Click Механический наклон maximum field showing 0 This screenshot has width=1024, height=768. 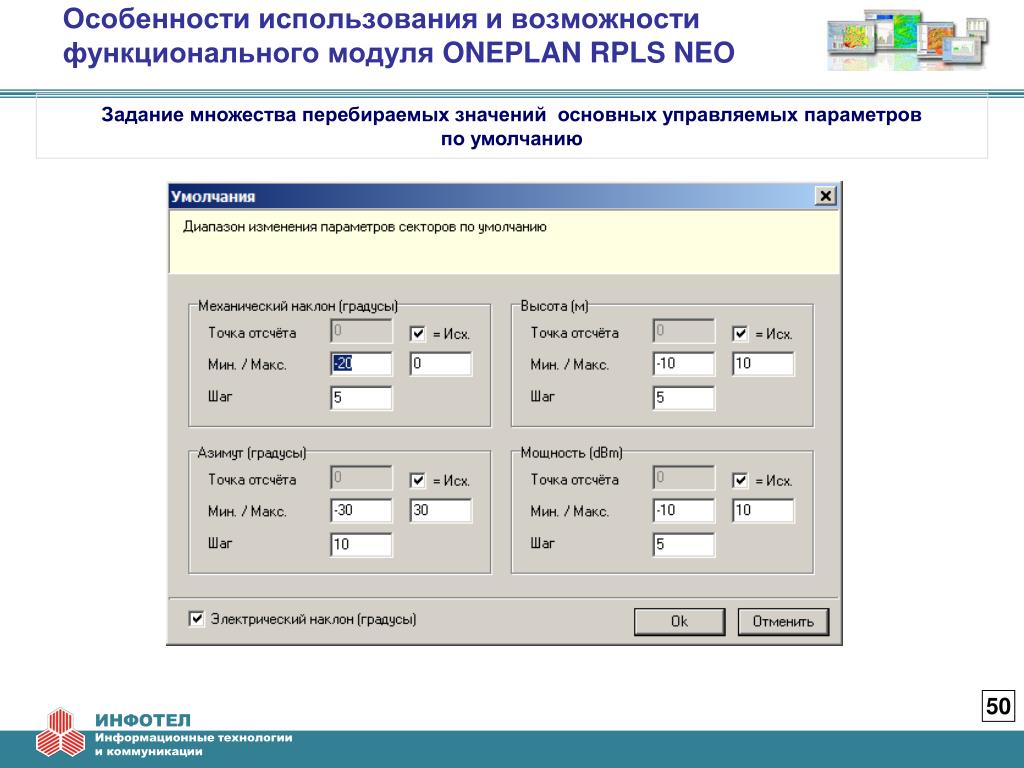[441, 364]
